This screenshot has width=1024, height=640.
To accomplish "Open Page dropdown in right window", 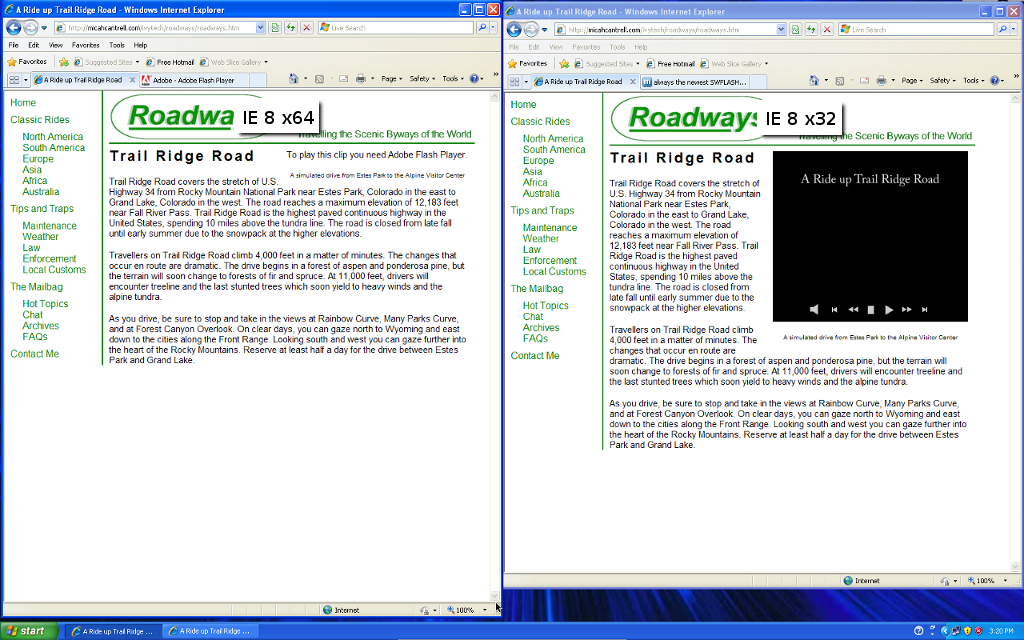I will (x=912, y=81).
